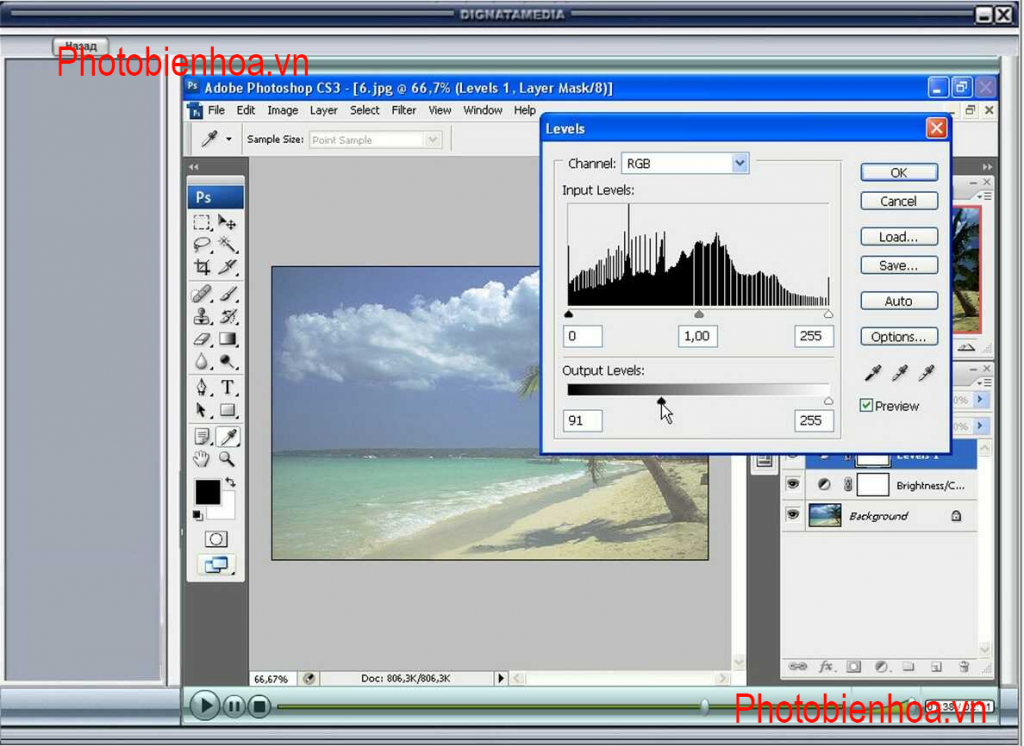
Task: Select the Eyedropper tool in toolbox
Action: coord(228,436)
